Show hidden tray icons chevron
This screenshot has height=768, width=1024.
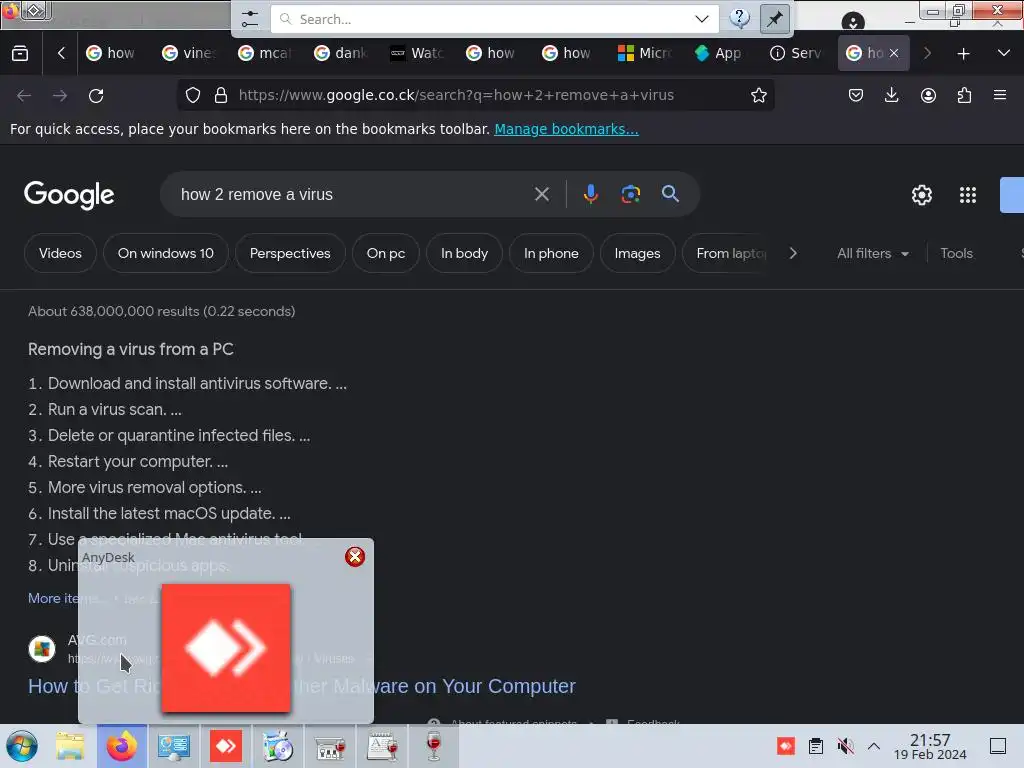point(874,746)
